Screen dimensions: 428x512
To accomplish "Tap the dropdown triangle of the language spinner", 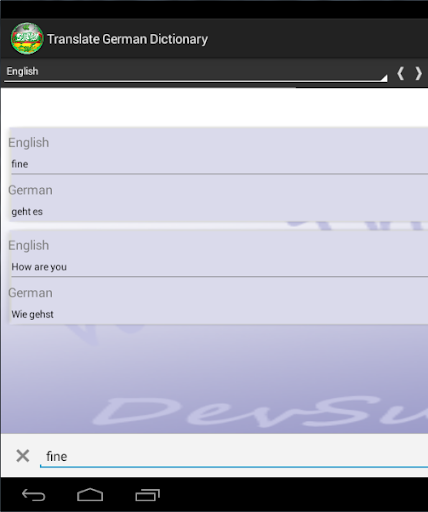I will (x=384, y=78).
